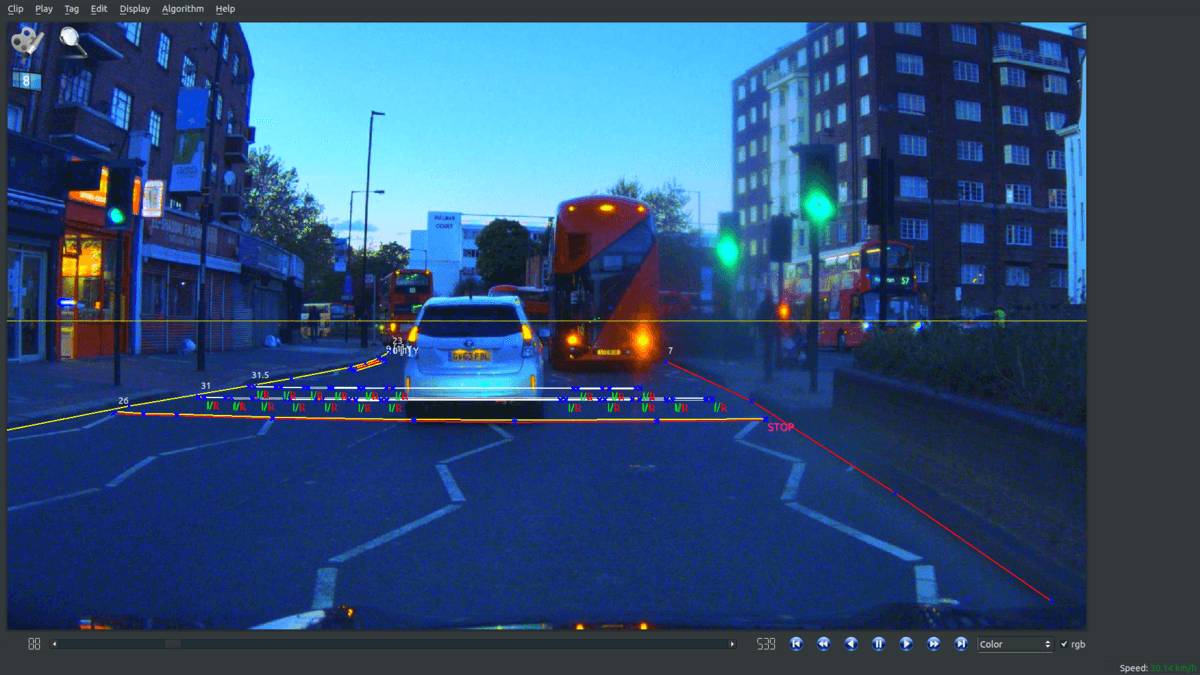The image size is (1200, 675).
Task: Jump to the last frame button
Action: pyautogui.click(x=961, y=644)
